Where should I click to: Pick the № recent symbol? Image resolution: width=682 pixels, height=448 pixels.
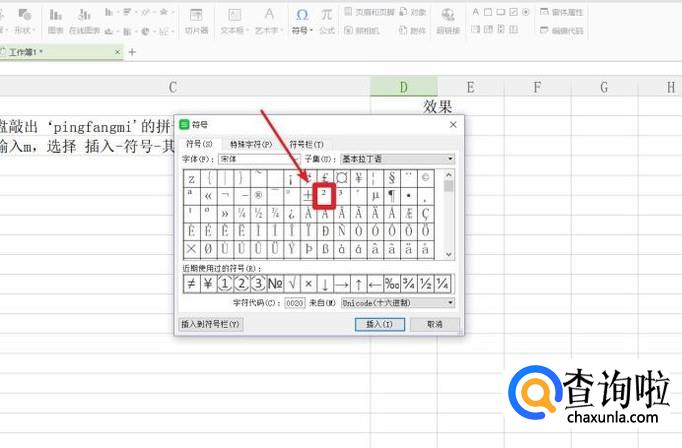coord(275,284)
